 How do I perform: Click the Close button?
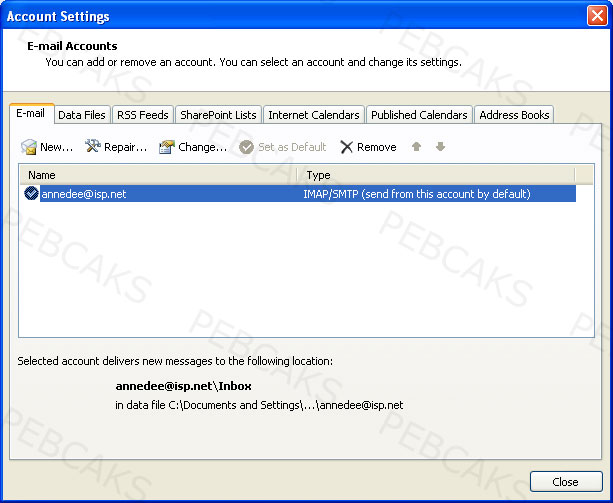pyautogui.click(x=566, y=482)
